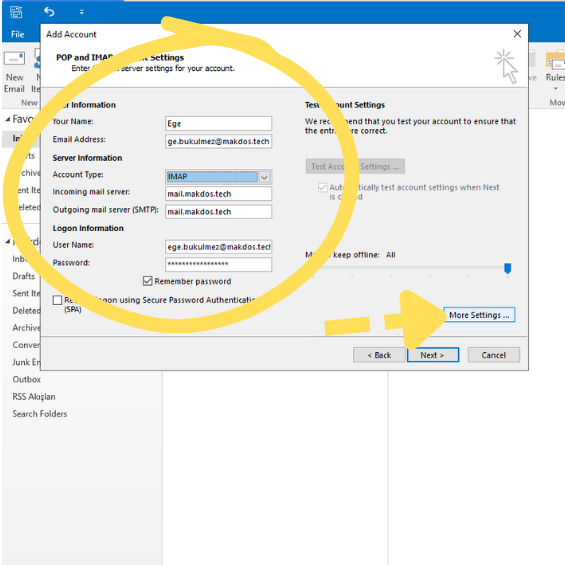Viewport: 565px width, 565px height.
Task: Click the Undo arrow in the title bar
Action: pyautogui.click(x=49, y=12)
